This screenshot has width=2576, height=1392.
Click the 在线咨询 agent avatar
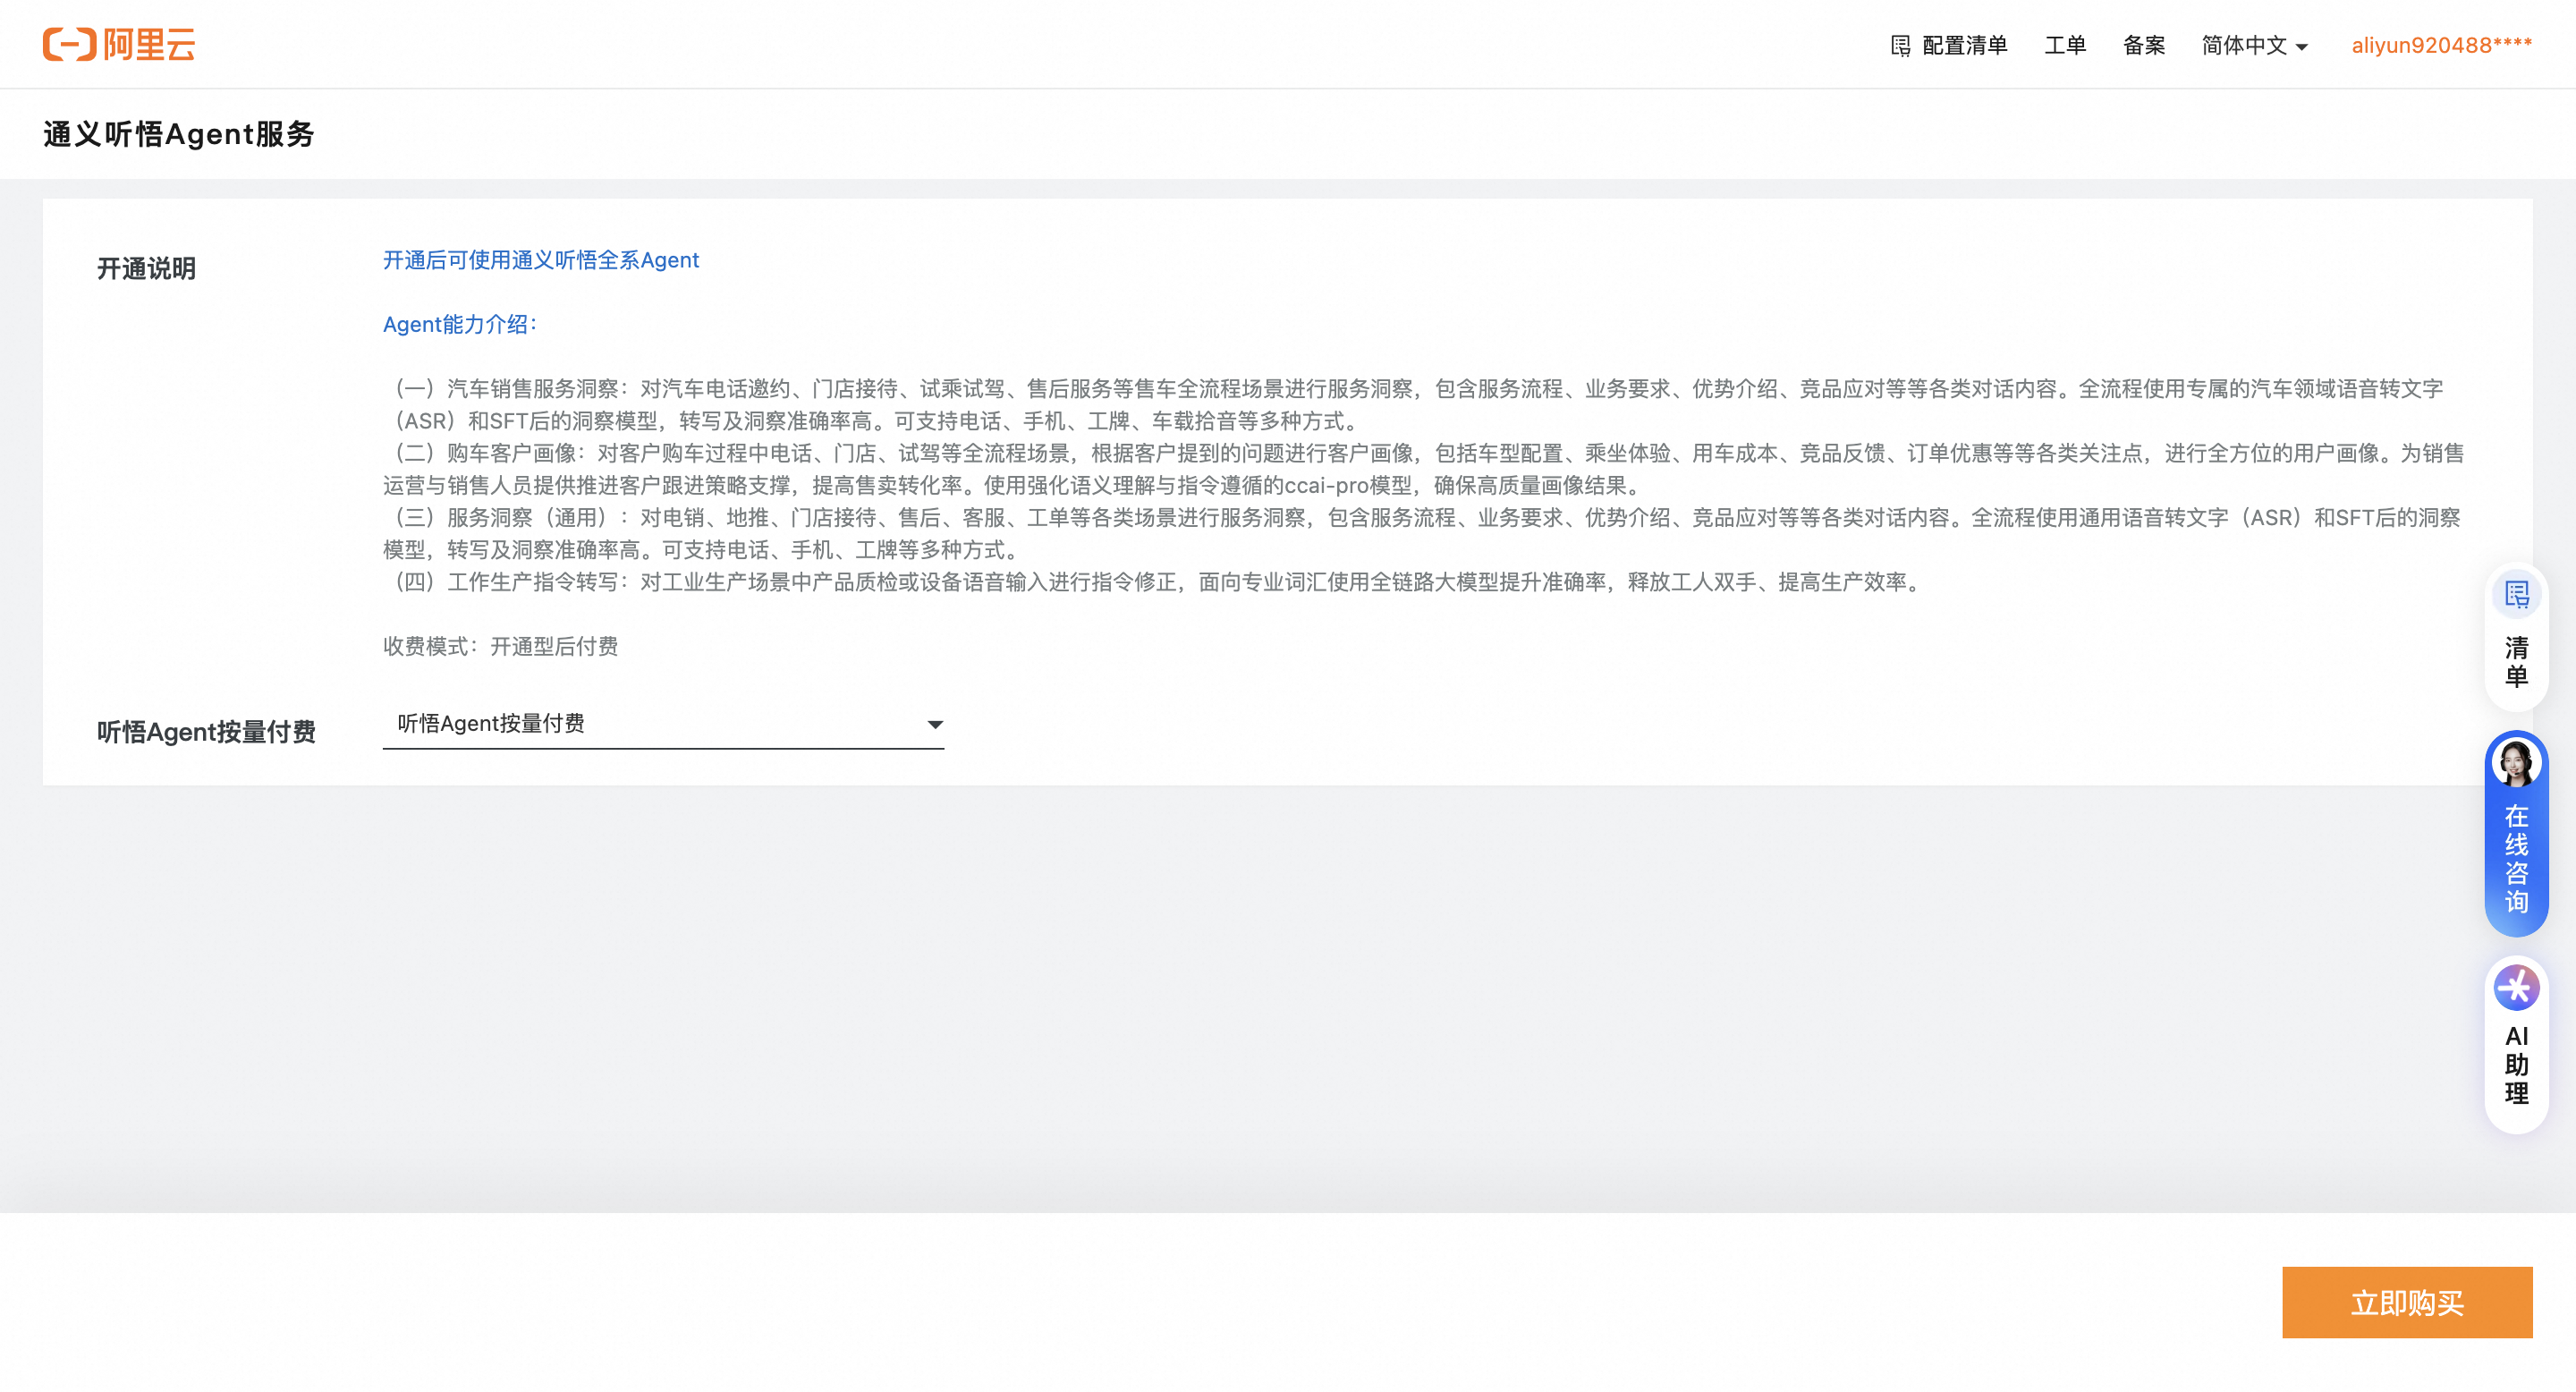[x=2516, y=764]
